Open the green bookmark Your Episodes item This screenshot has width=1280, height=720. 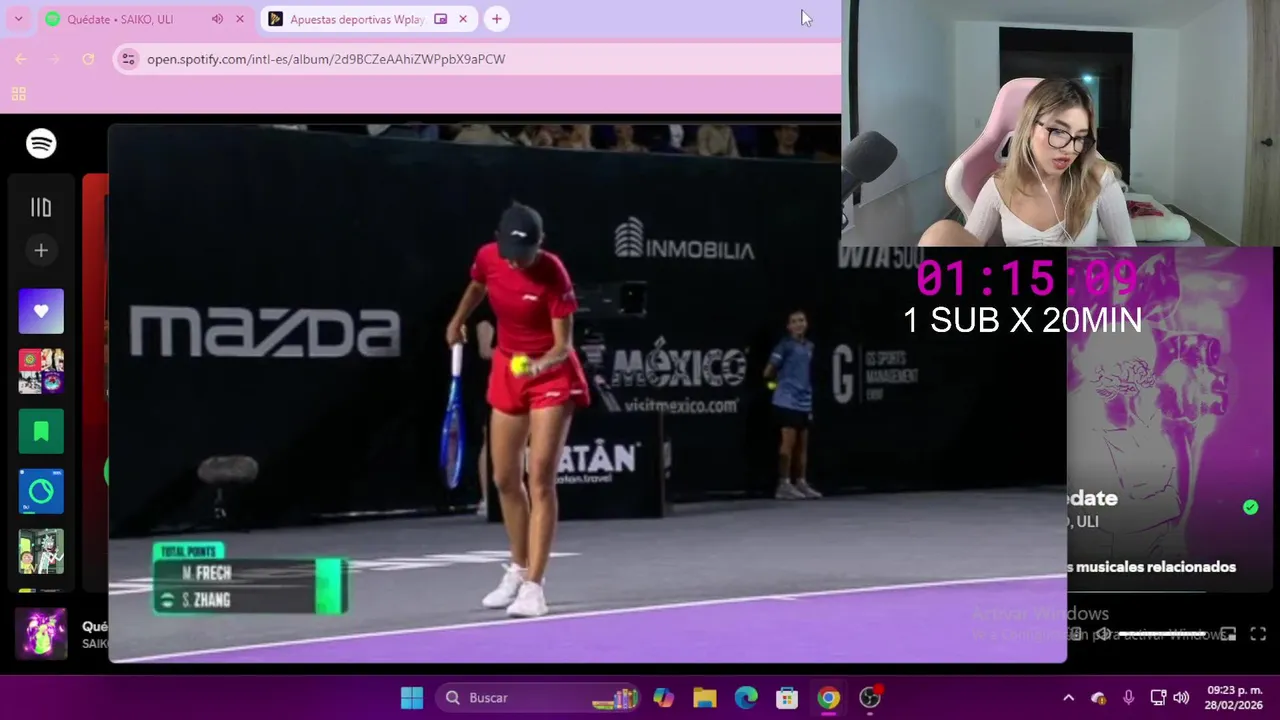coord(41,431)
